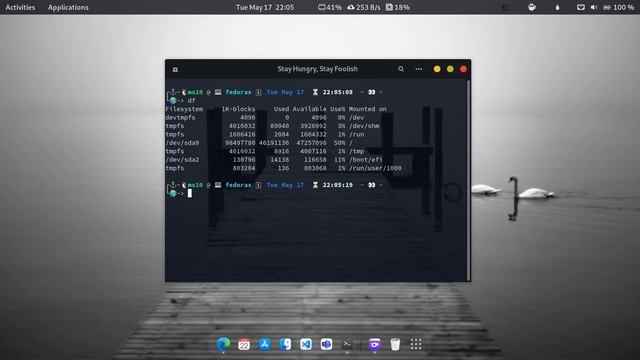The width and height of the screenshot is (640, 360).
Task: Click the '50%' use value for root
Action: 339,143
